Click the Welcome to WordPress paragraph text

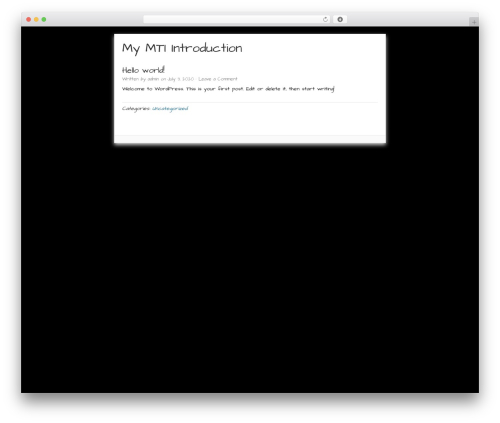(x=228, y=89)
